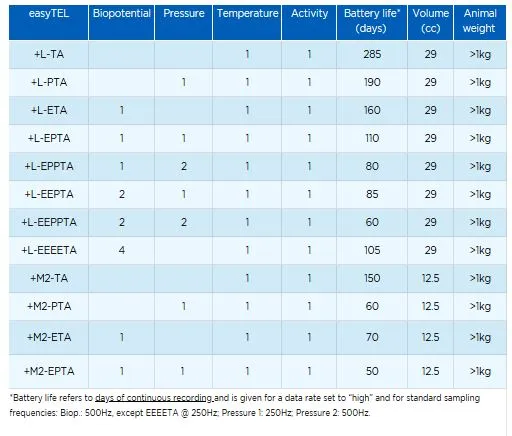Select the +L-PTA row label
Image resolution: width=512 pixels, height=436 pixels.
pos(49,82)
